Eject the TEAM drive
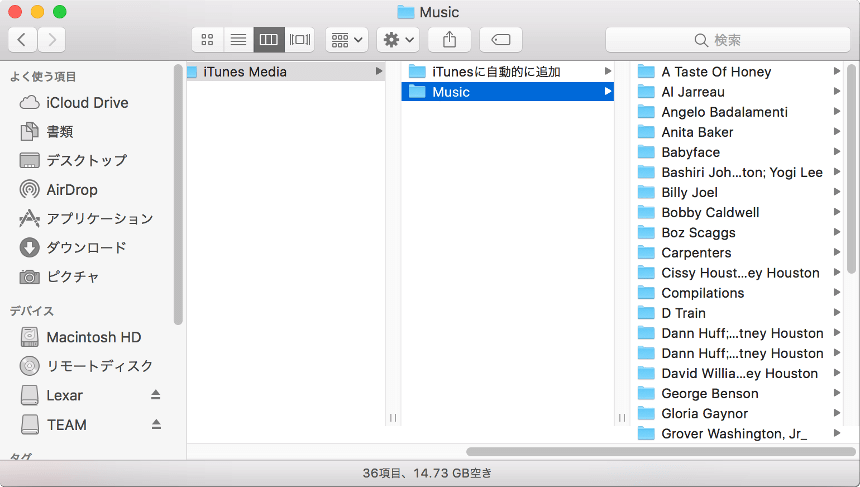 pyautogui.click(x=156, y=425)
